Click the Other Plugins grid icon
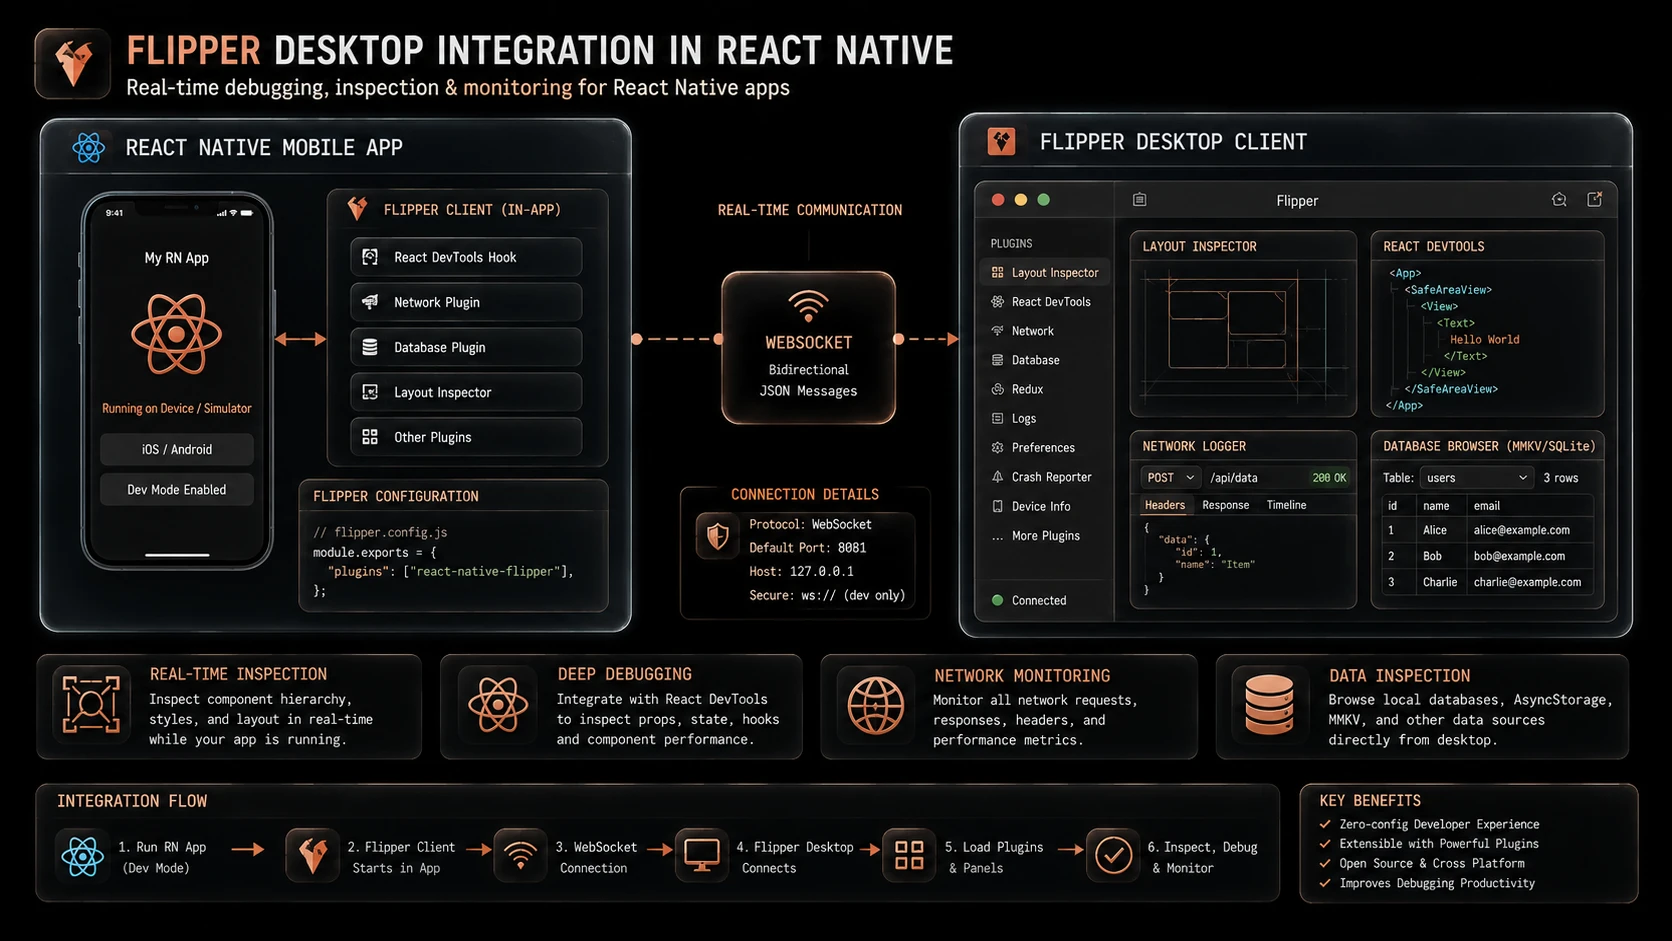The height and width of the screenshot is (941, 1672). pos(370,437)
